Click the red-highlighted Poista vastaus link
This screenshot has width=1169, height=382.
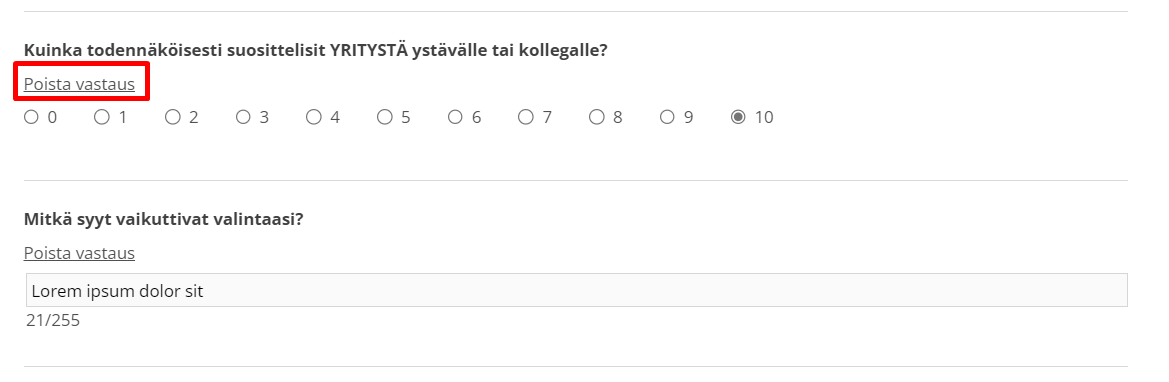(79, 84)
